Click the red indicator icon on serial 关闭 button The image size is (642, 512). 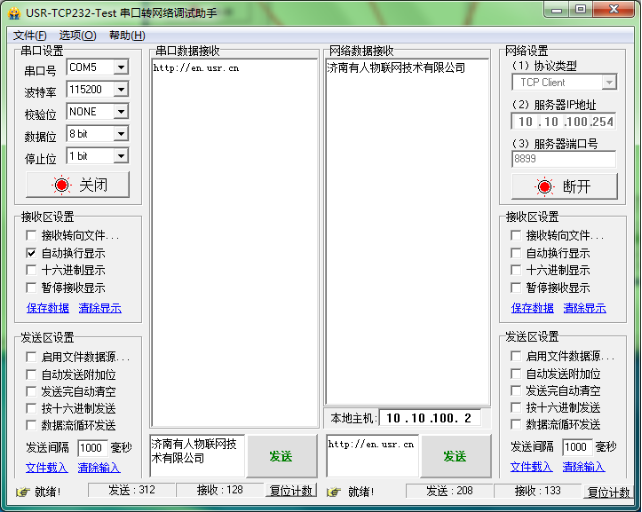click(62, 185)
